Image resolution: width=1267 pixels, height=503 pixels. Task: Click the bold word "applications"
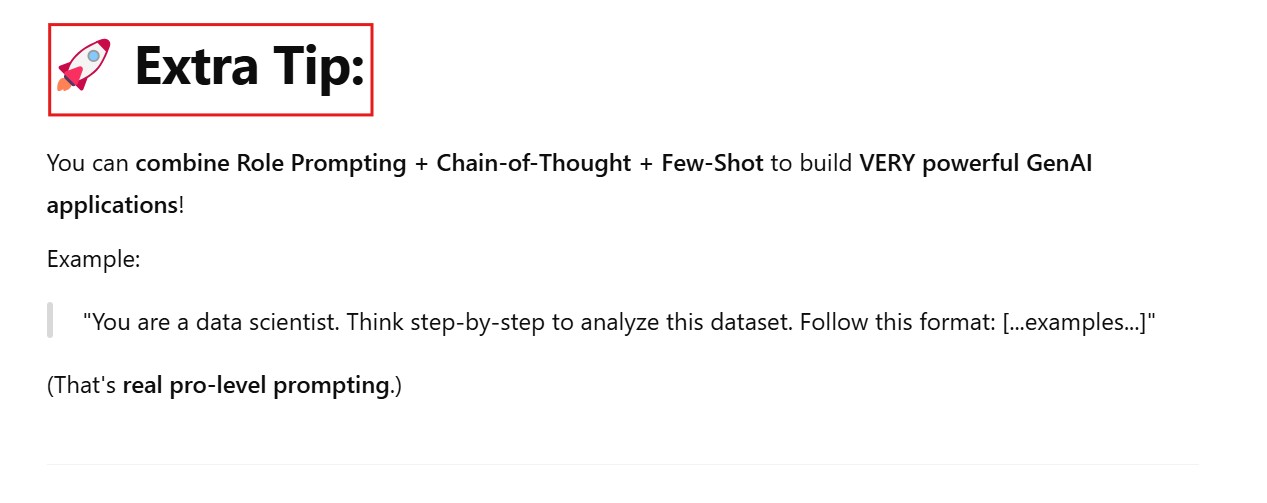[x=112, y=205]
